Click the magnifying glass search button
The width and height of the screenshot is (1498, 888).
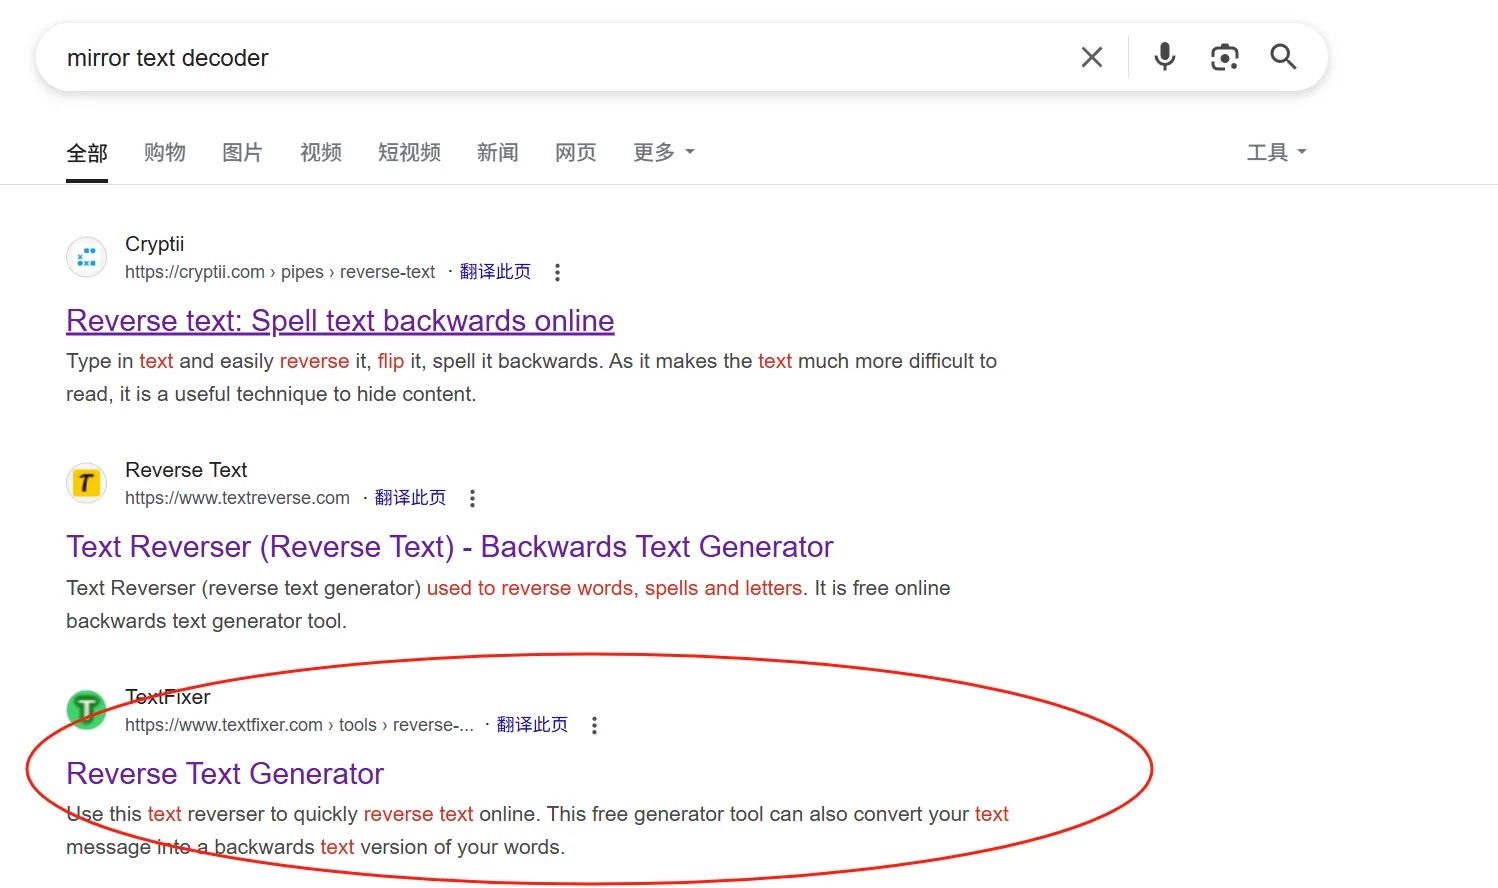coord(1283,57)
